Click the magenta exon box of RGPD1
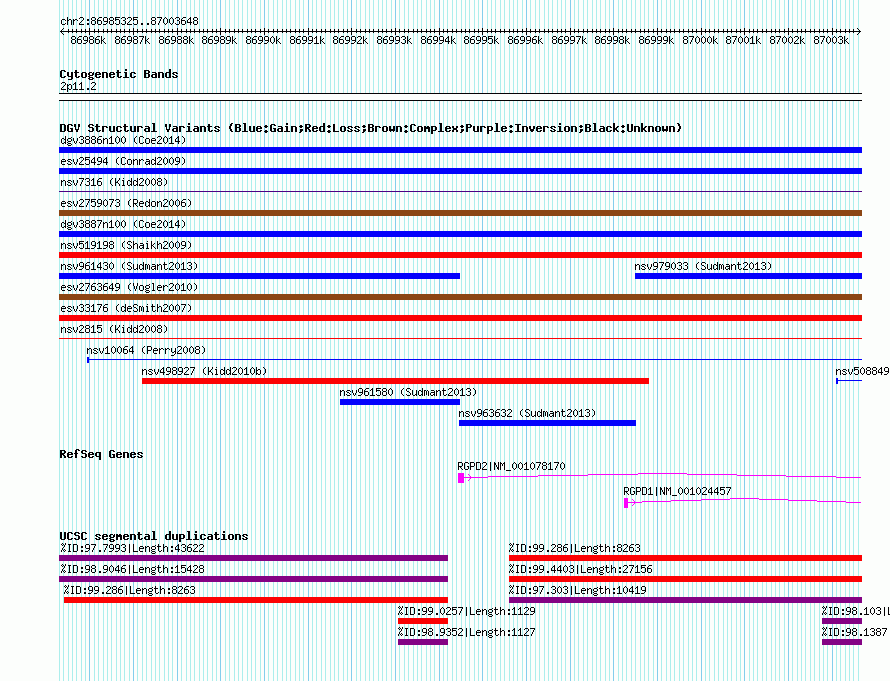890x681 pixels. click(x=626, y=503)
